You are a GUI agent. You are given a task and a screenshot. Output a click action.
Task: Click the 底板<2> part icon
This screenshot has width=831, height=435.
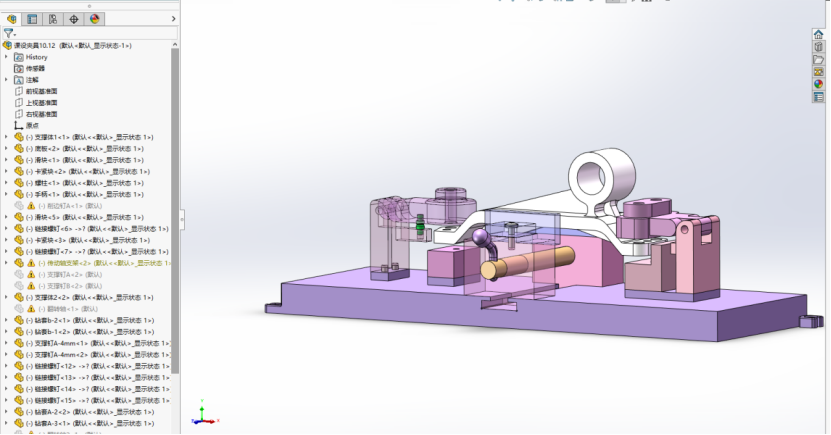click(19, 149)
